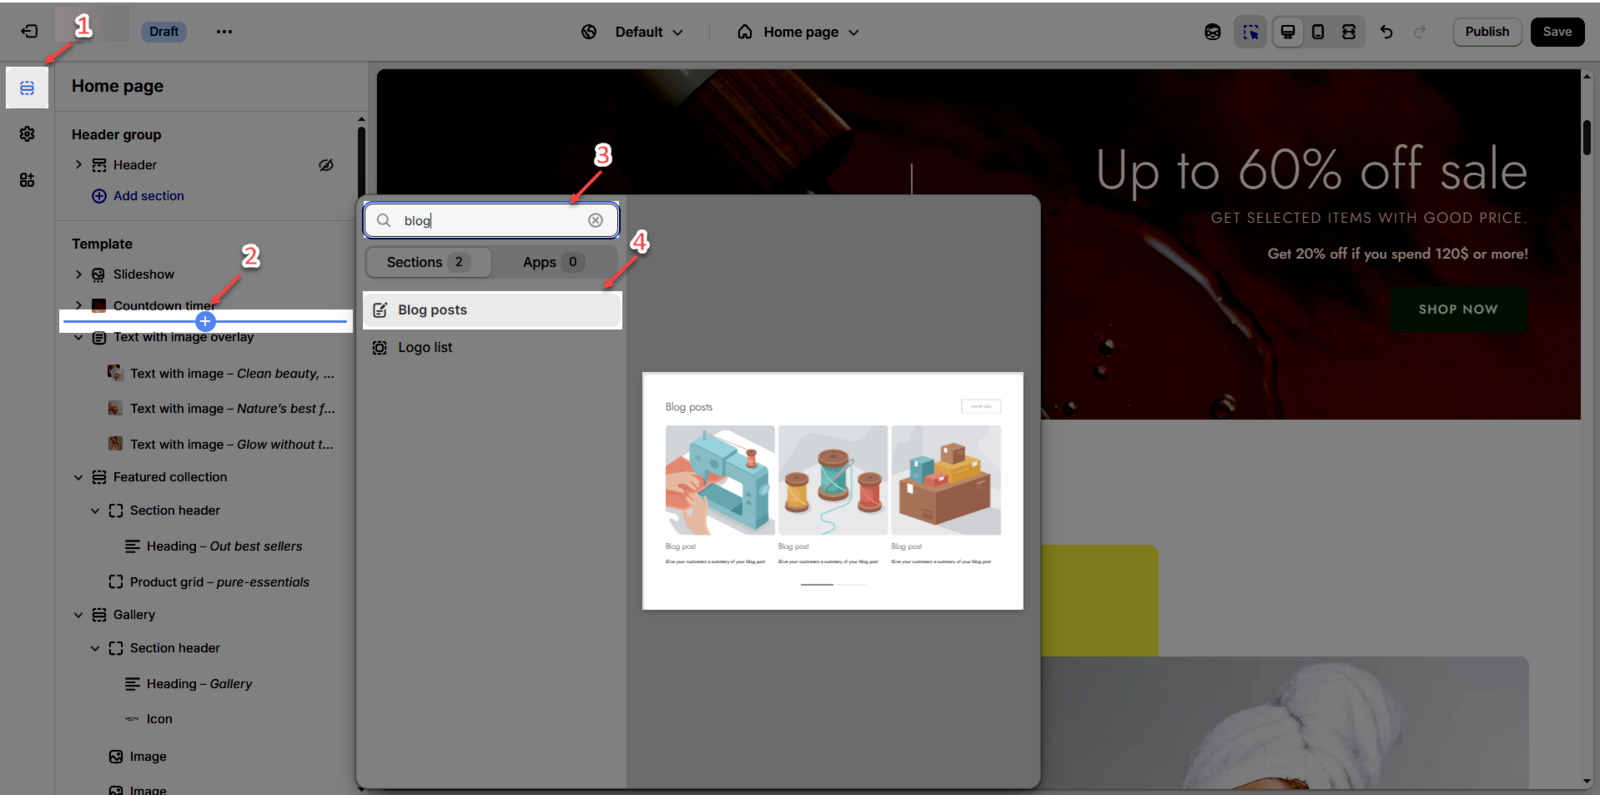The height and width of the screenshot is (795, 1600).
Task: Click the undo arrow icon
Action: (1386, 32)
